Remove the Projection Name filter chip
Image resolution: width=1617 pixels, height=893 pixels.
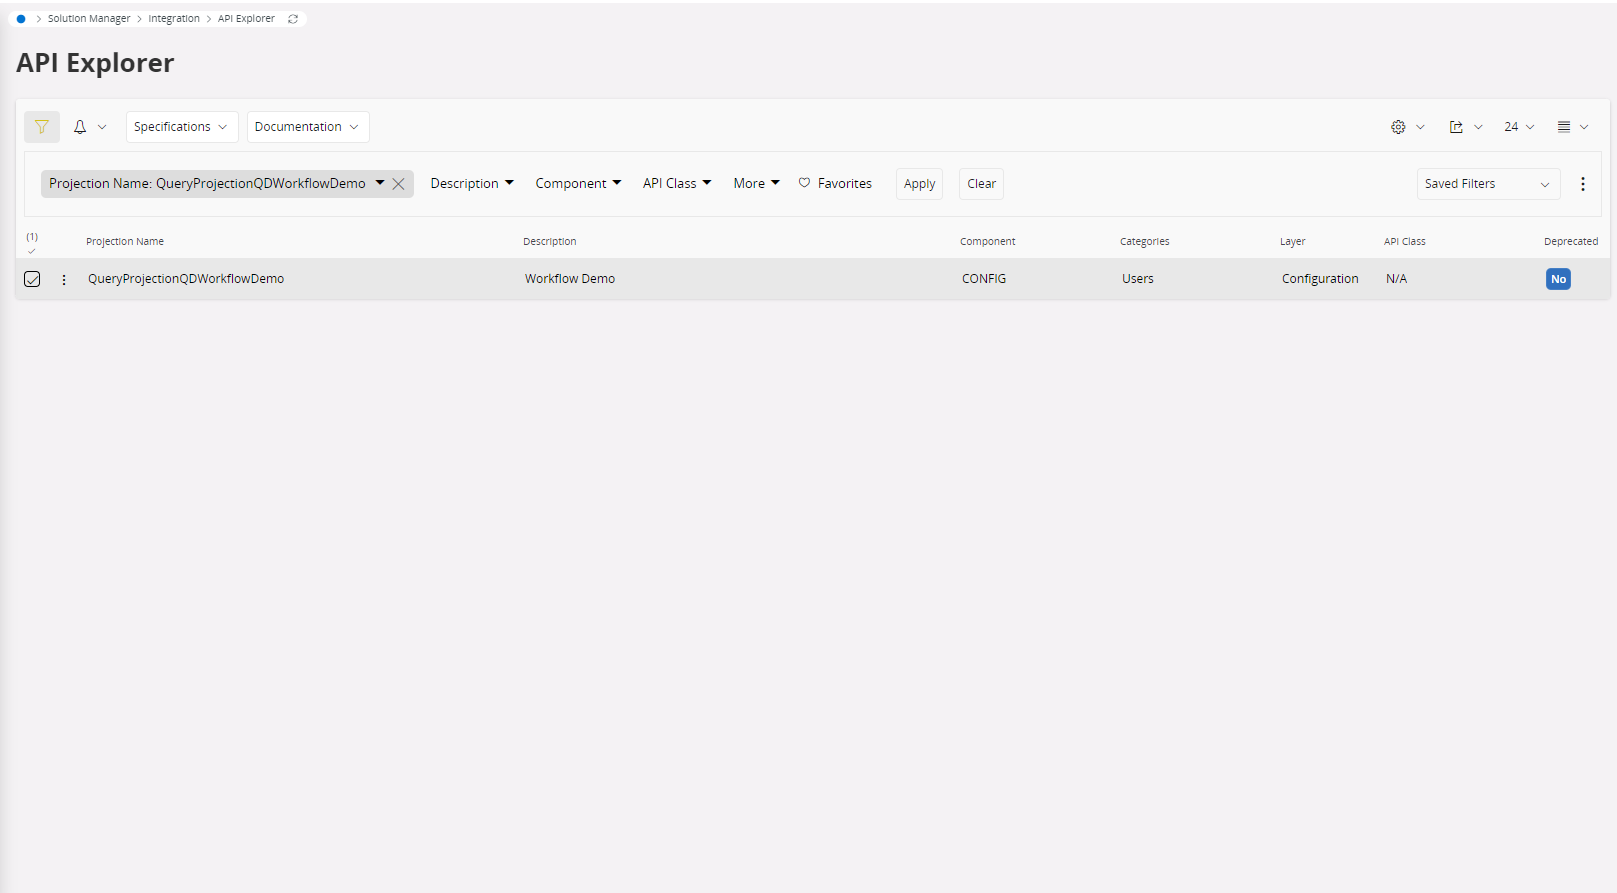(x=398, y=184)
